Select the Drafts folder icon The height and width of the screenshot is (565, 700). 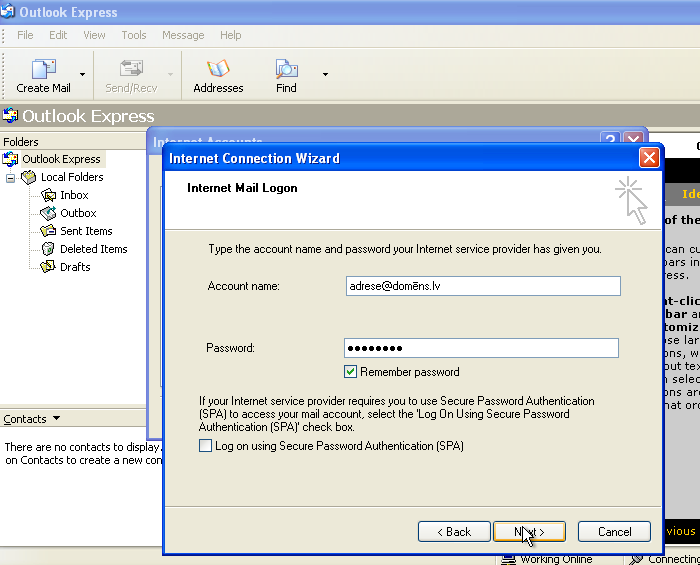(48, 266)
